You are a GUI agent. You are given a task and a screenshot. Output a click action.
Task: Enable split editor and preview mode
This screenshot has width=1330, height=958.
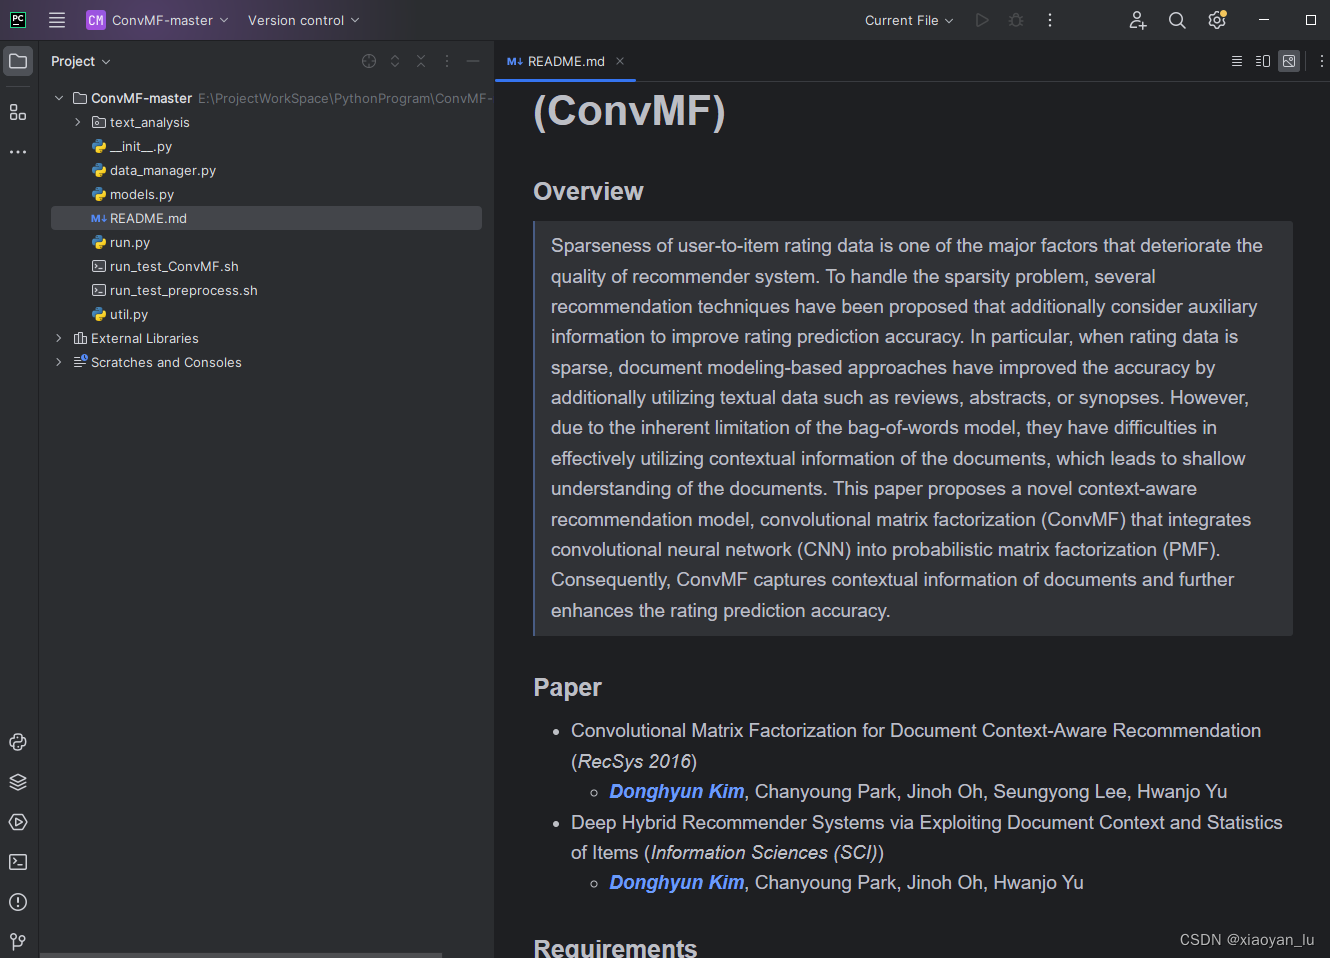(1262, 61)
